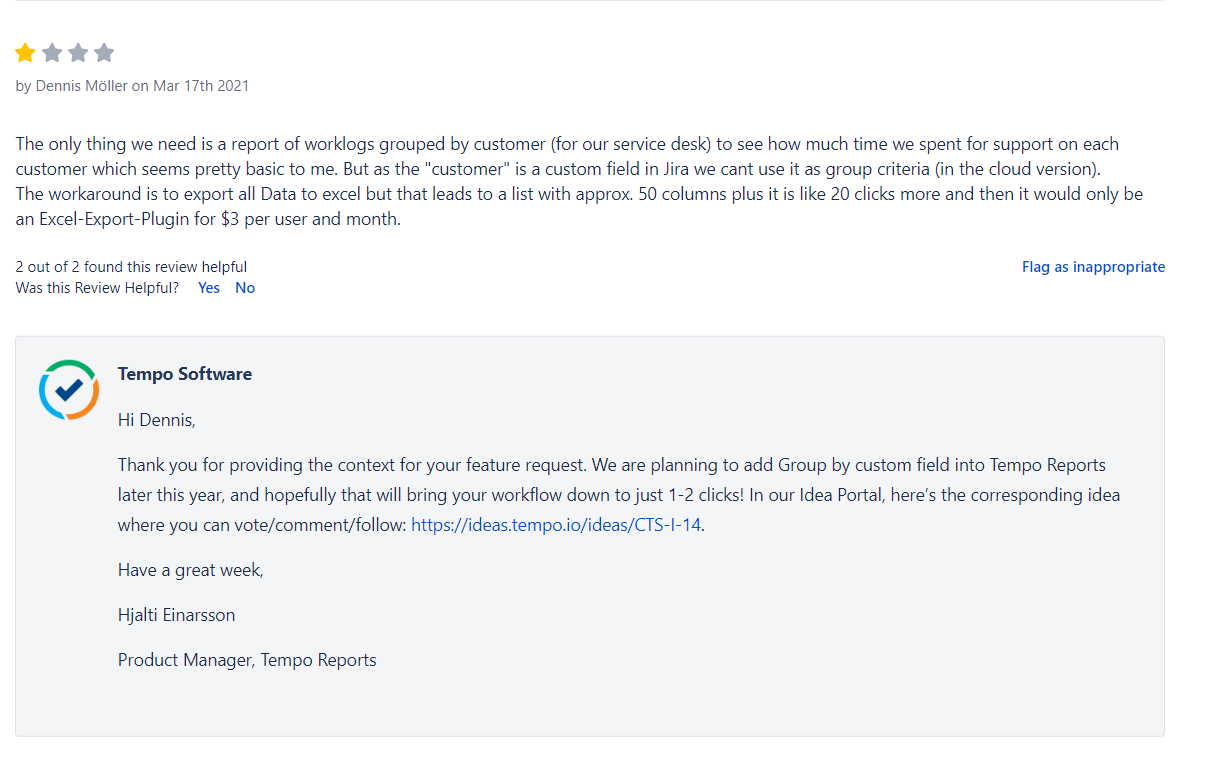
Task: Click the '2 out of 2 found helpful' text
Action: tap(131, 267)
